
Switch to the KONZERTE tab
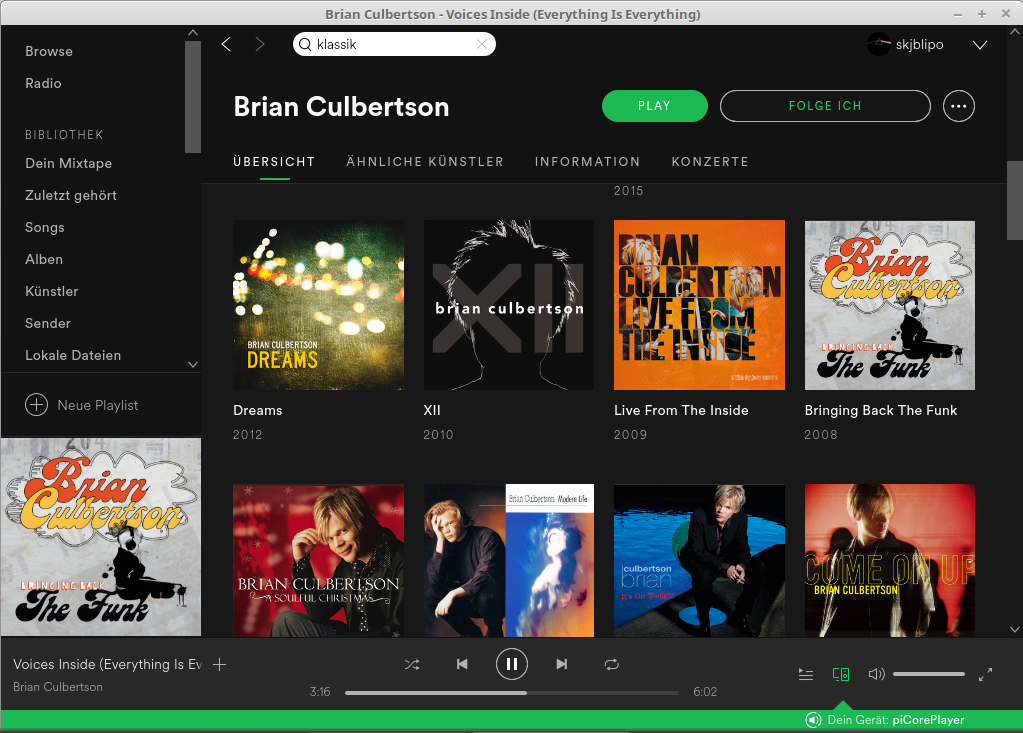tap(710, 162)
